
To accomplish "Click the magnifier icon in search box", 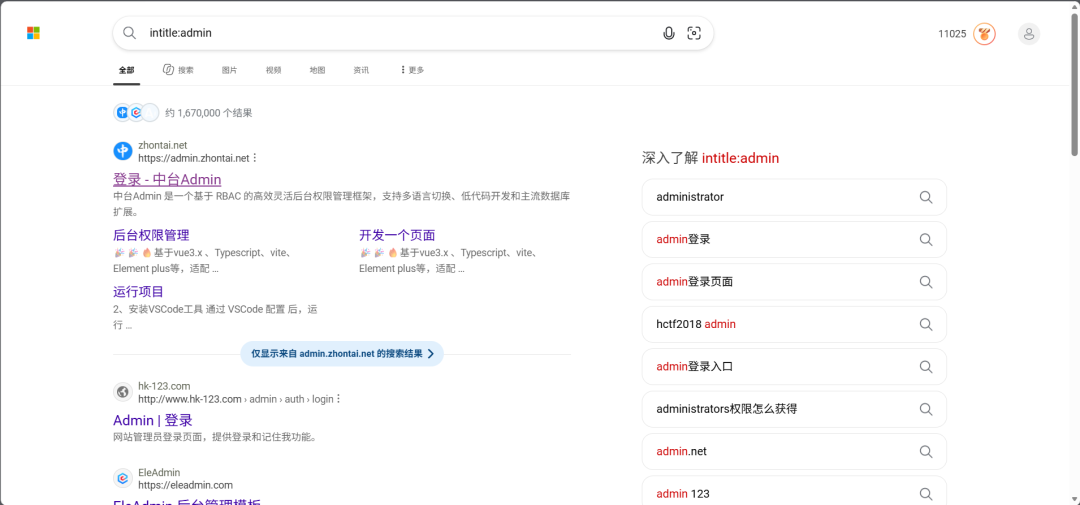I will tap(129, 33).
